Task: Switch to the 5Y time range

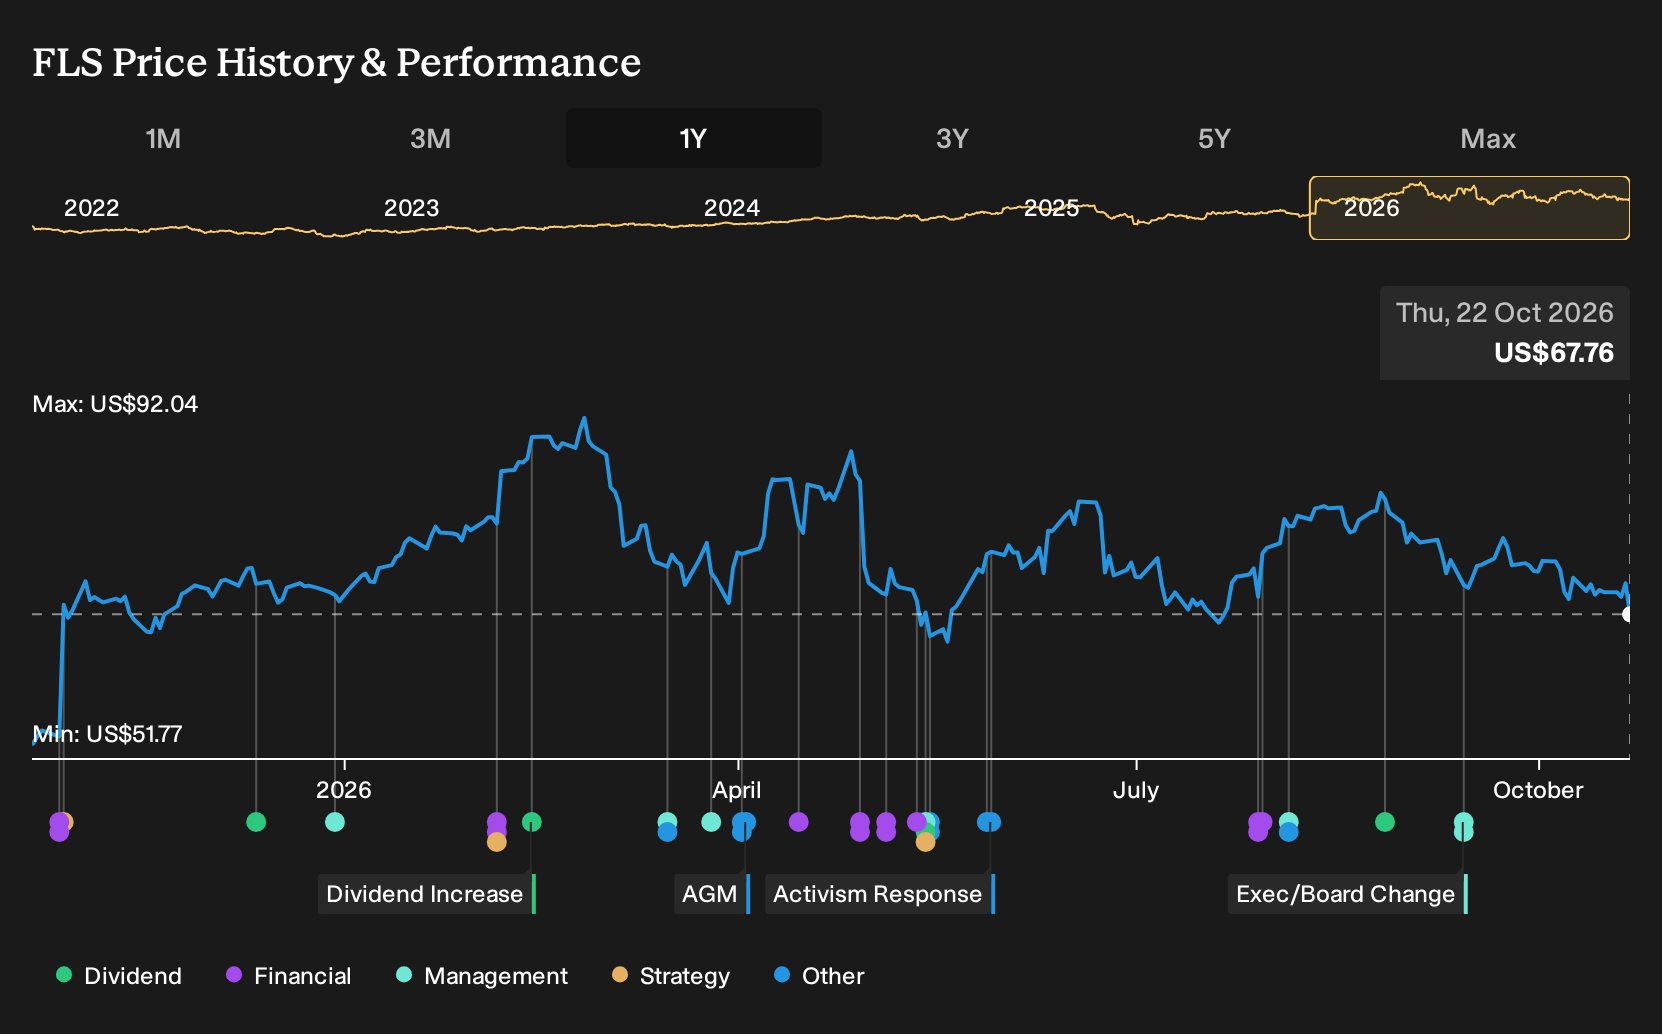Action: [1214, 138]
